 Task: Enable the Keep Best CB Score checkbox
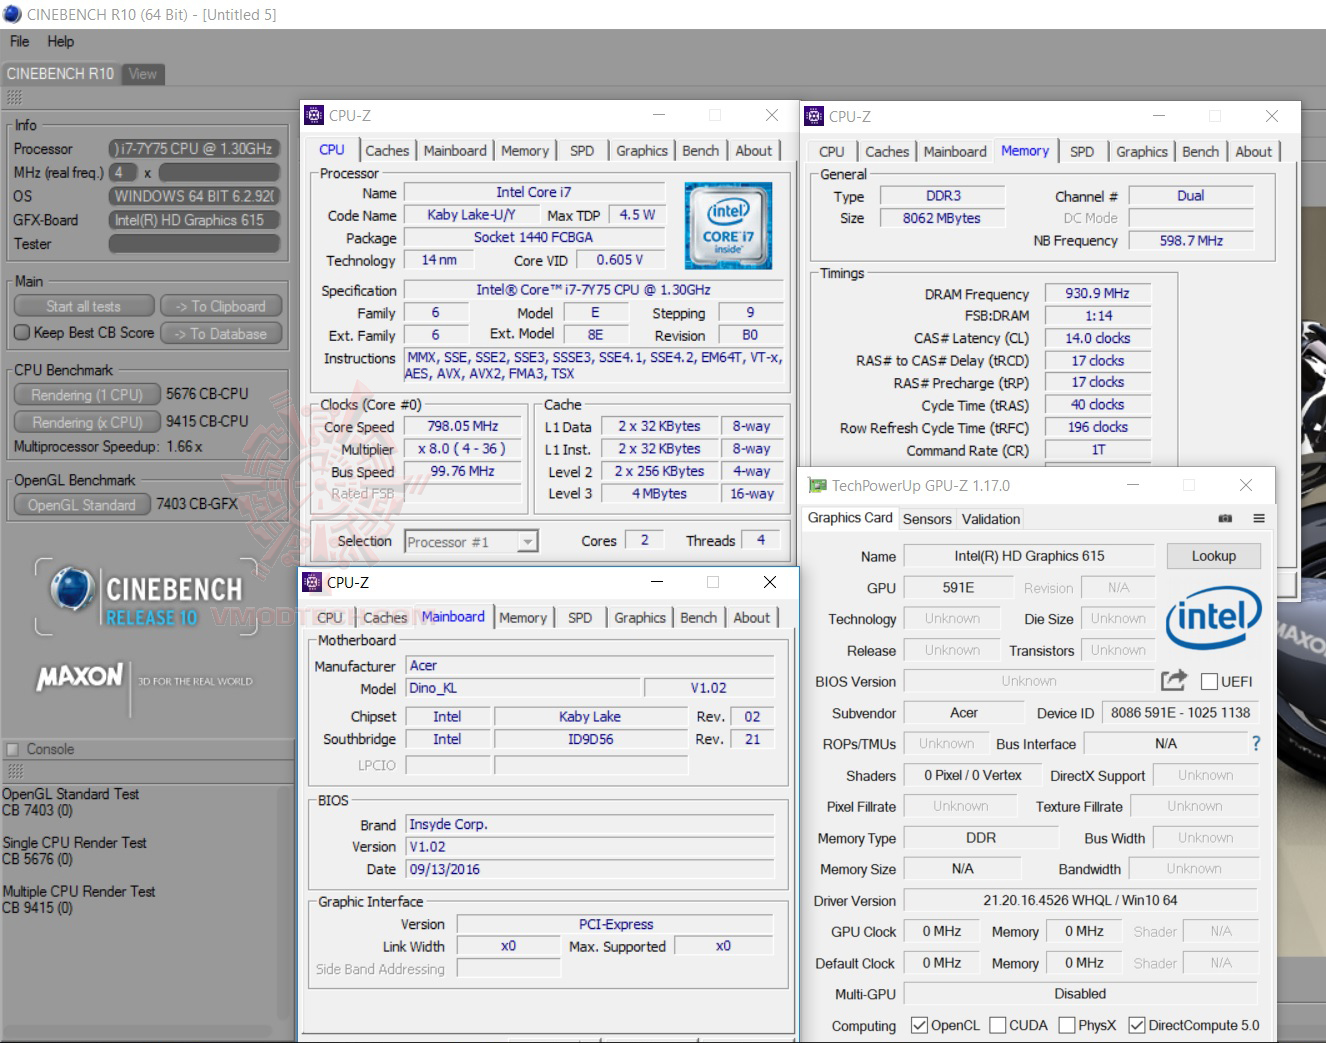click(x=22, y=333)
